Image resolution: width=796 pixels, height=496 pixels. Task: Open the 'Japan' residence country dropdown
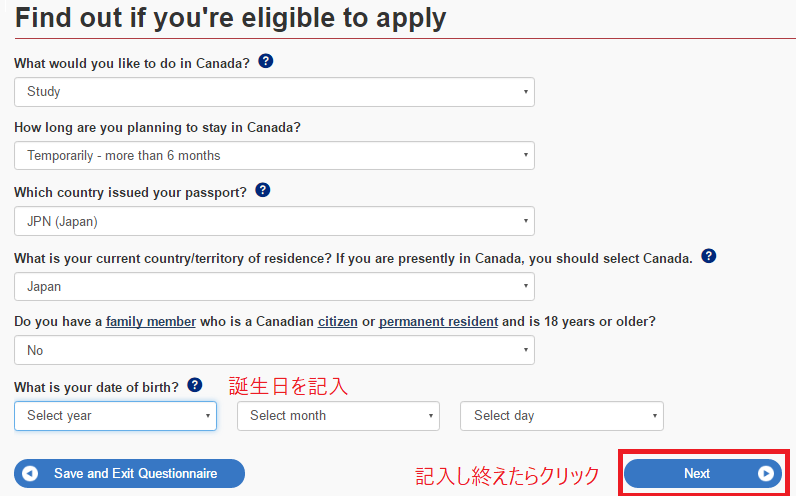tap(274, 286)
